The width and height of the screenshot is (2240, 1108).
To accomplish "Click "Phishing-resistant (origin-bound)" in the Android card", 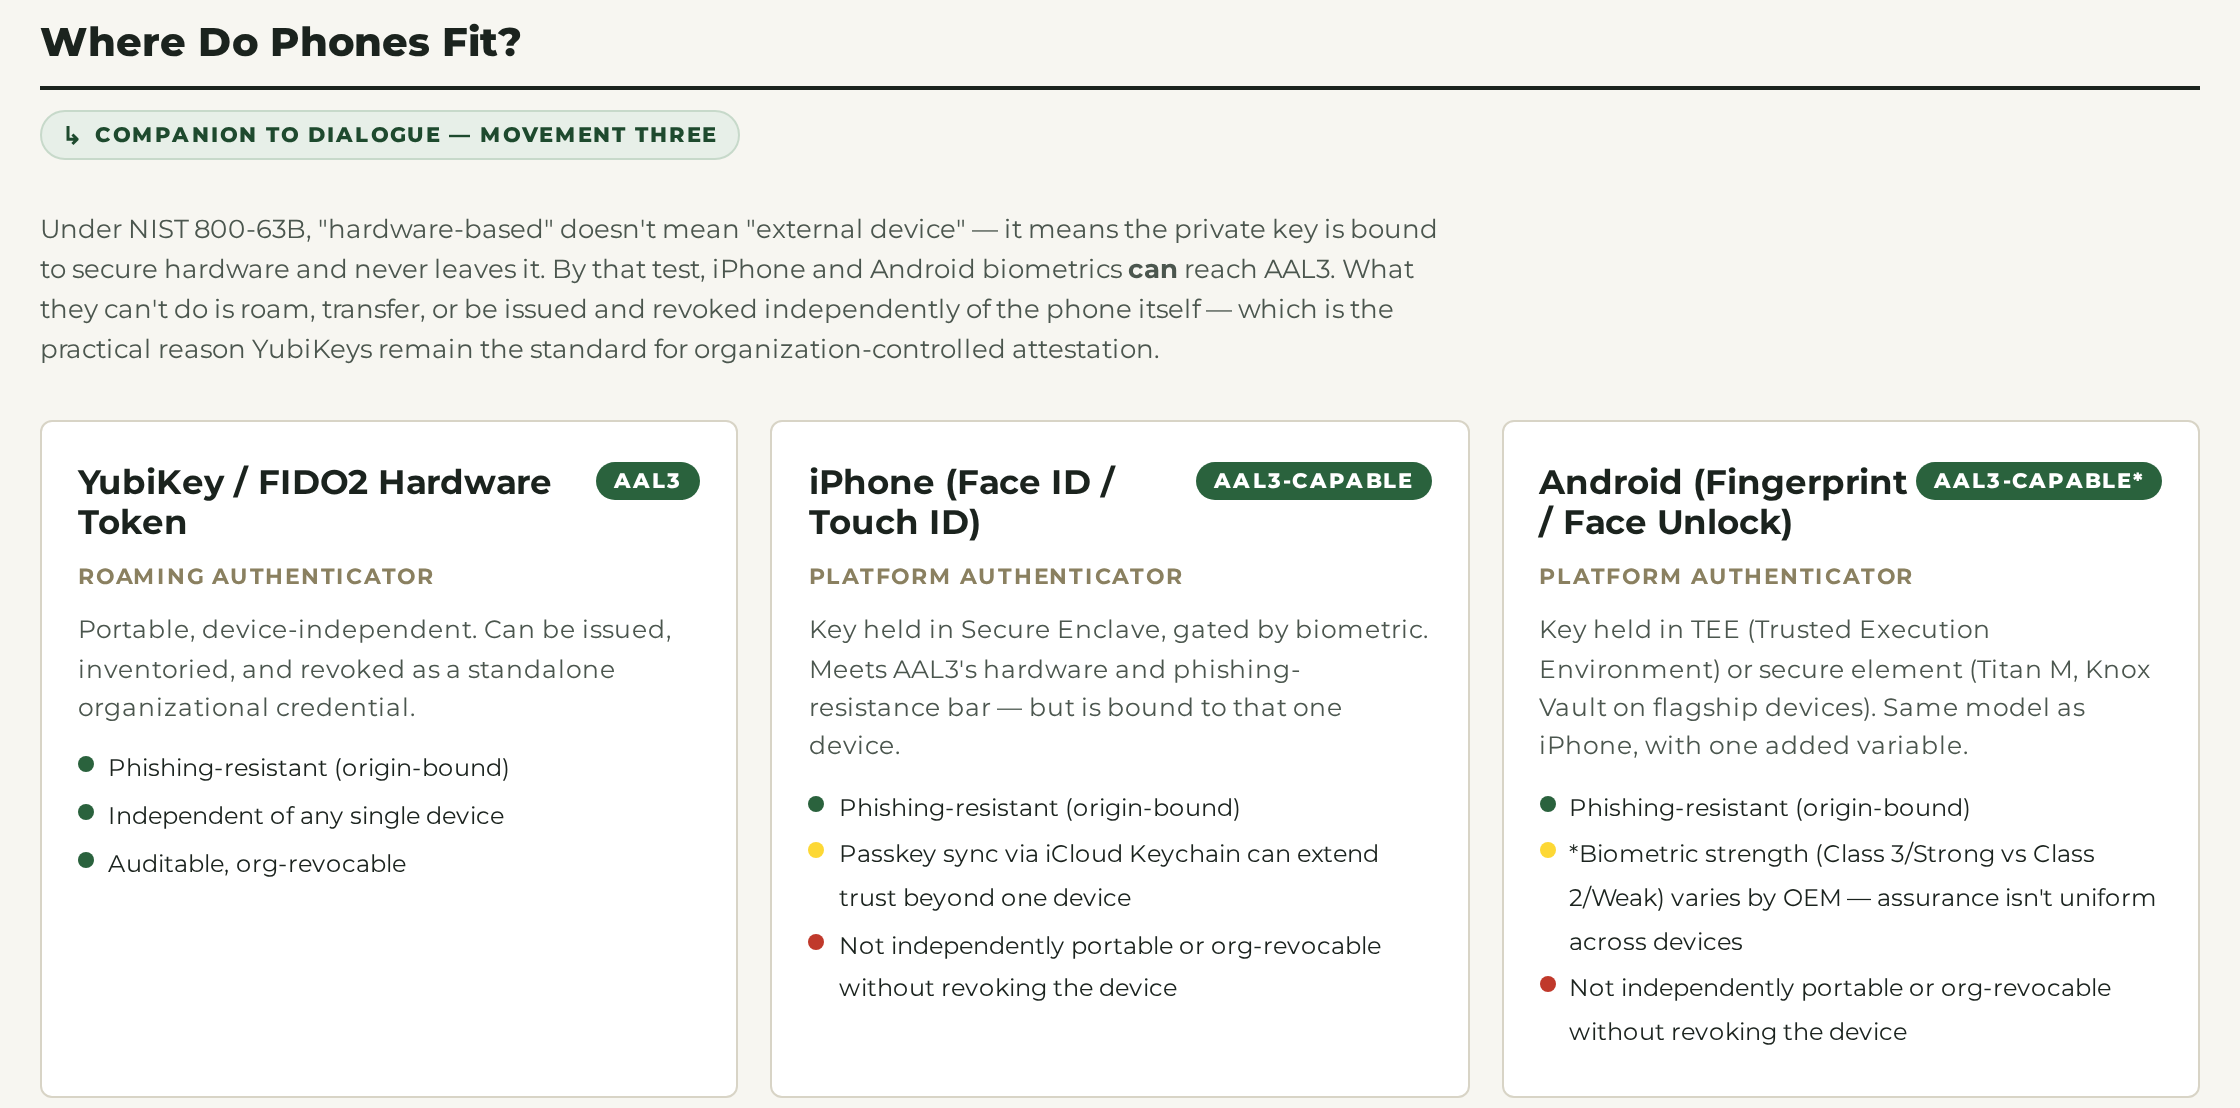I will [x=1770, y=807].
